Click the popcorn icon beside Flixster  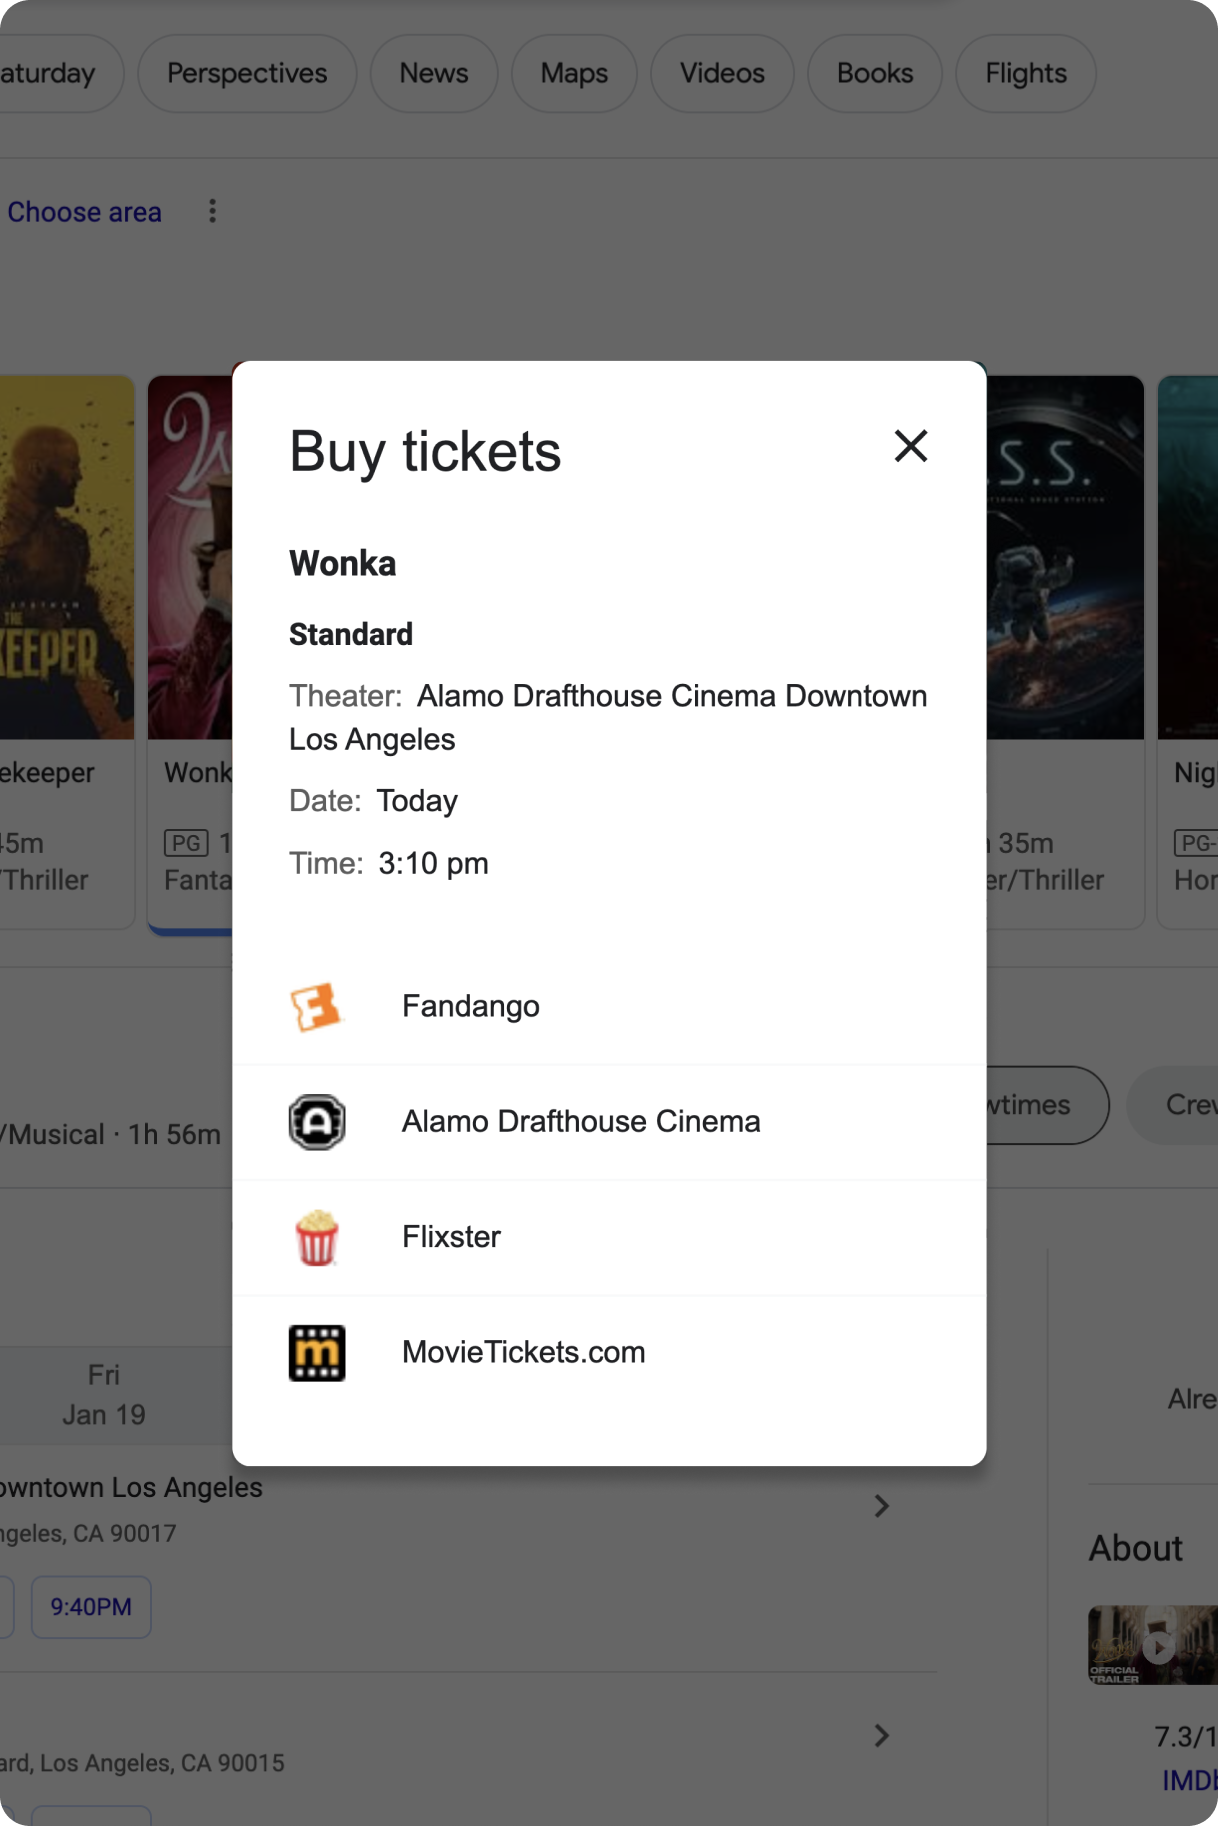click(x=317, y=1237)
